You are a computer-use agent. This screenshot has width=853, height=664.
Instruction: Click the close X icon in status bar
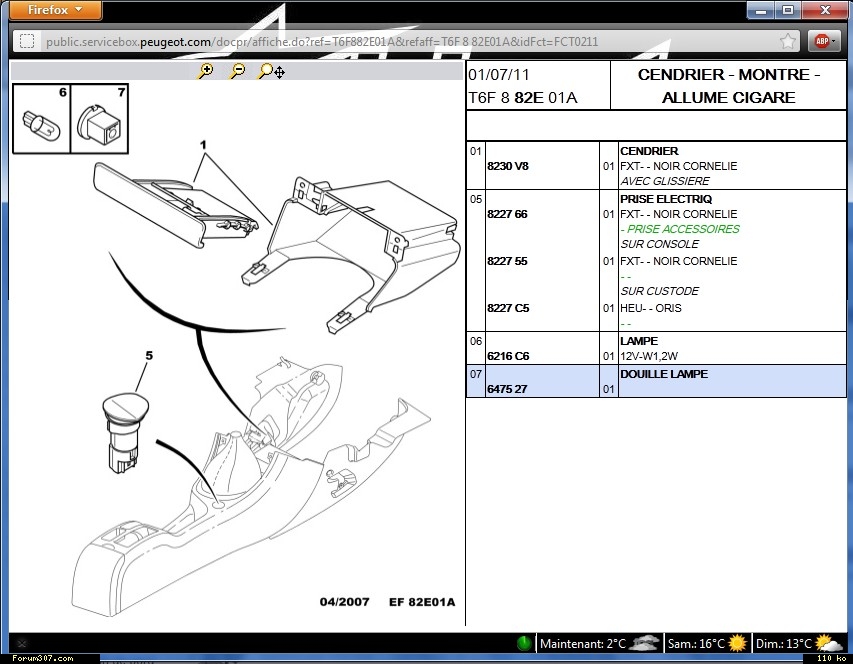pos(22,643)
